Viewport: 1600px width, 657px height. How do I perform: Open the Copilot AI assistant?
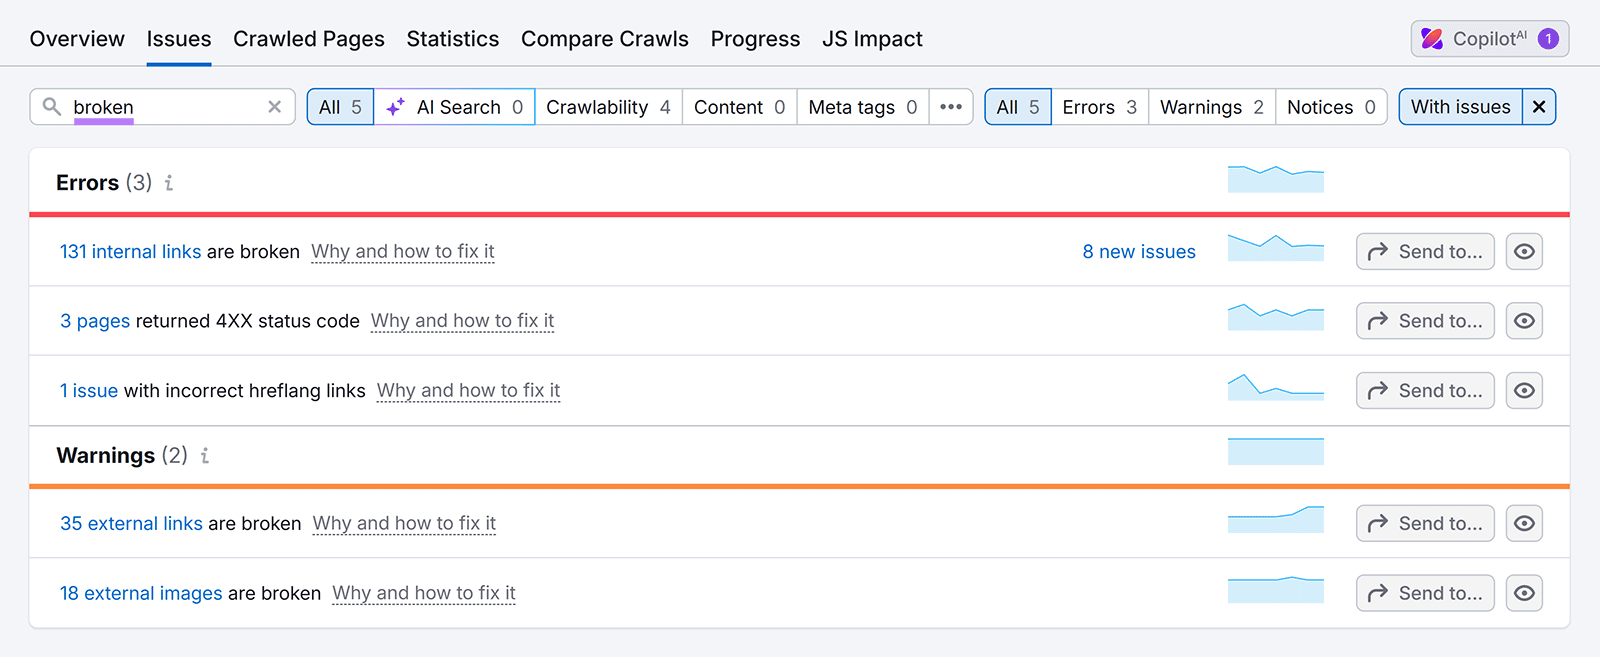pos(1487,39)
